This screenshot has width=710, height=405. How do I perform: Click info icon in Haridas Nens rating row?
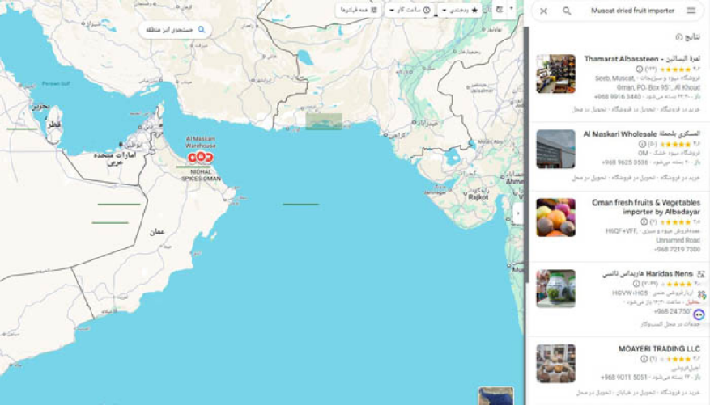point(636,284)
